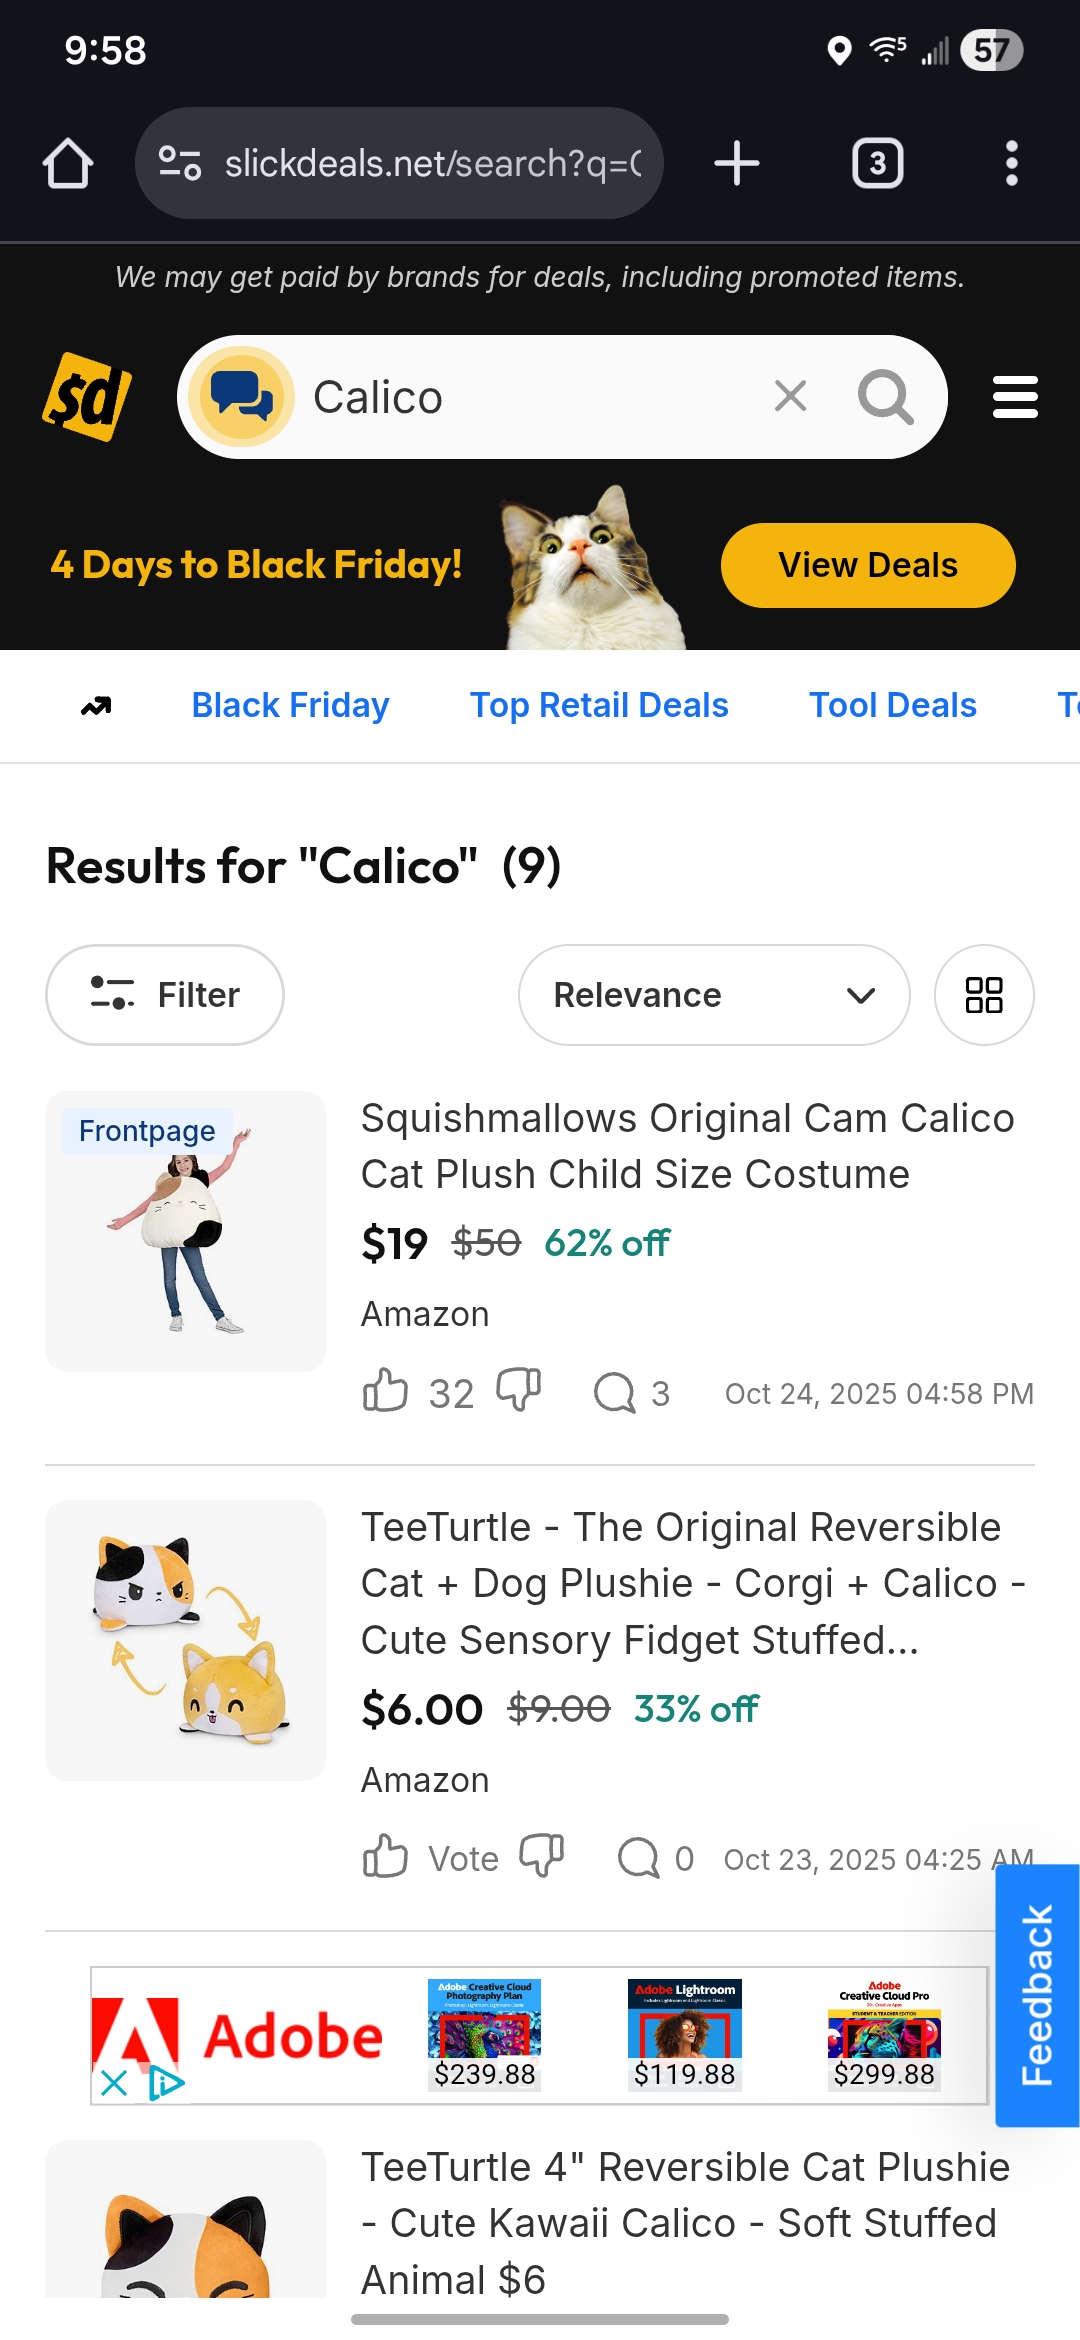The image size is (1080, 2340).
Task: Tap the magnifying glass search icon
Action: (x=885, y=397)
